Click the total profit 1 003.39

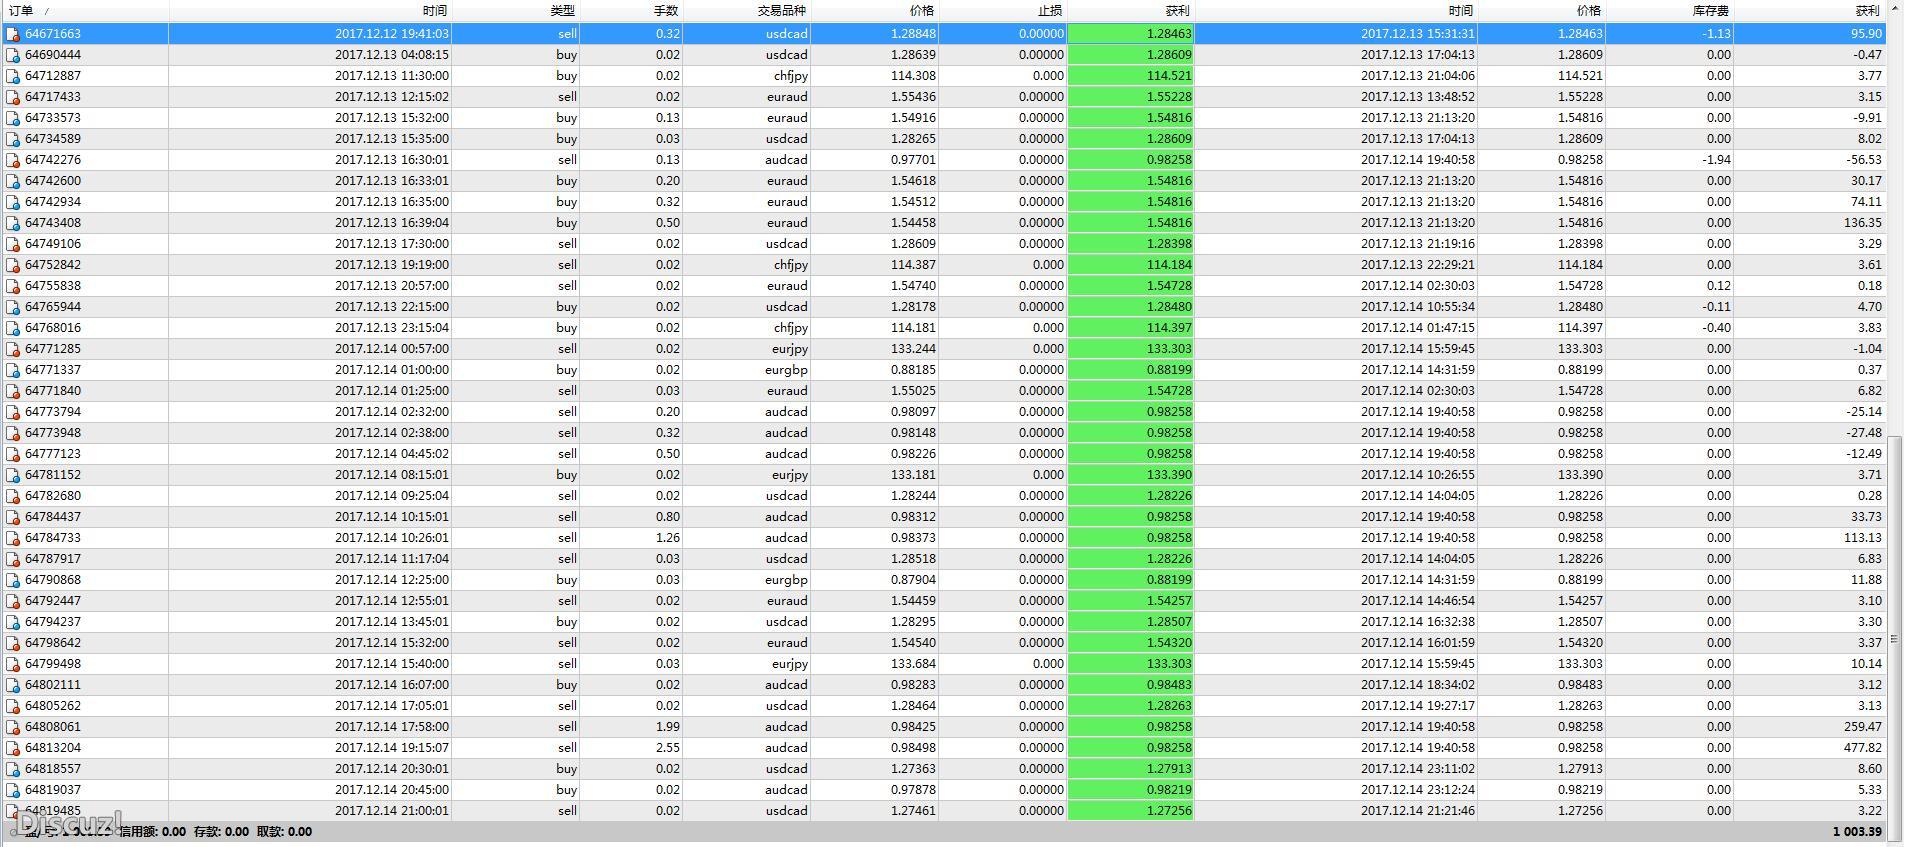coord(1857,831)
